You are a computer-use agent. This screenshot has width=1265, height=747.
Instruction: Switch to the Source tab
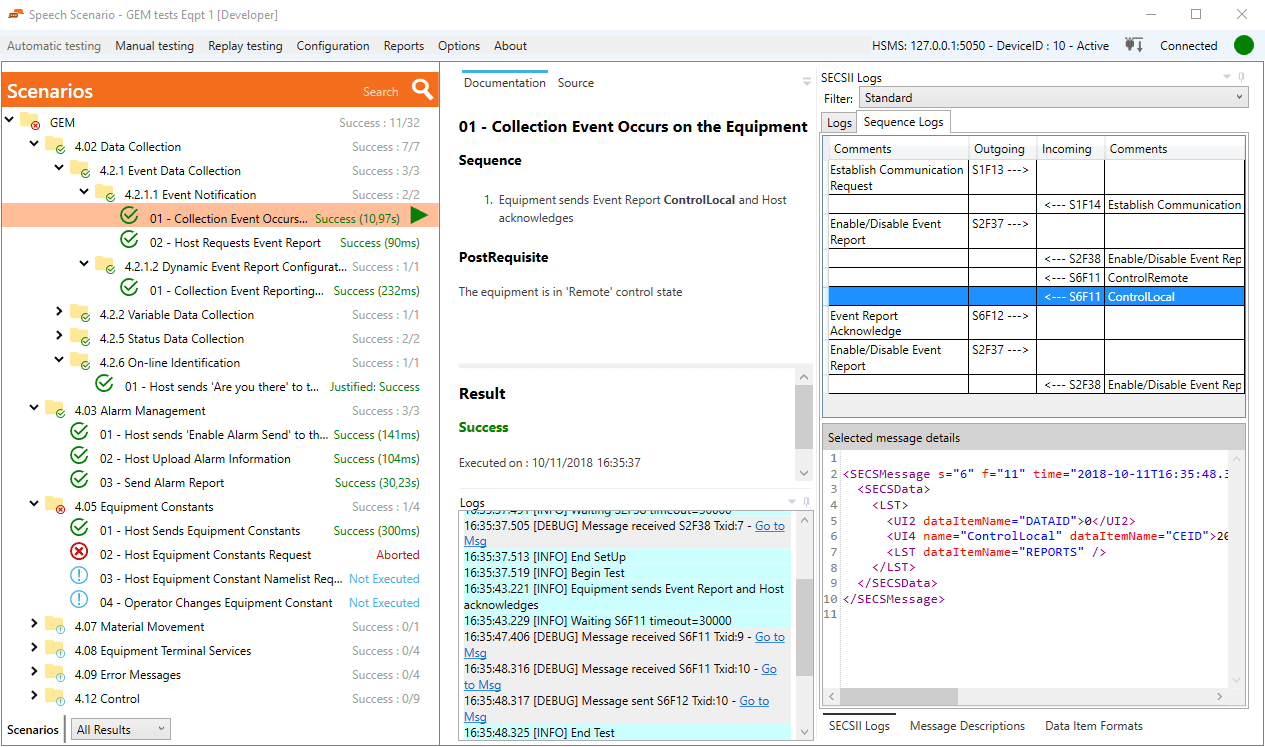tap(575, 83)
